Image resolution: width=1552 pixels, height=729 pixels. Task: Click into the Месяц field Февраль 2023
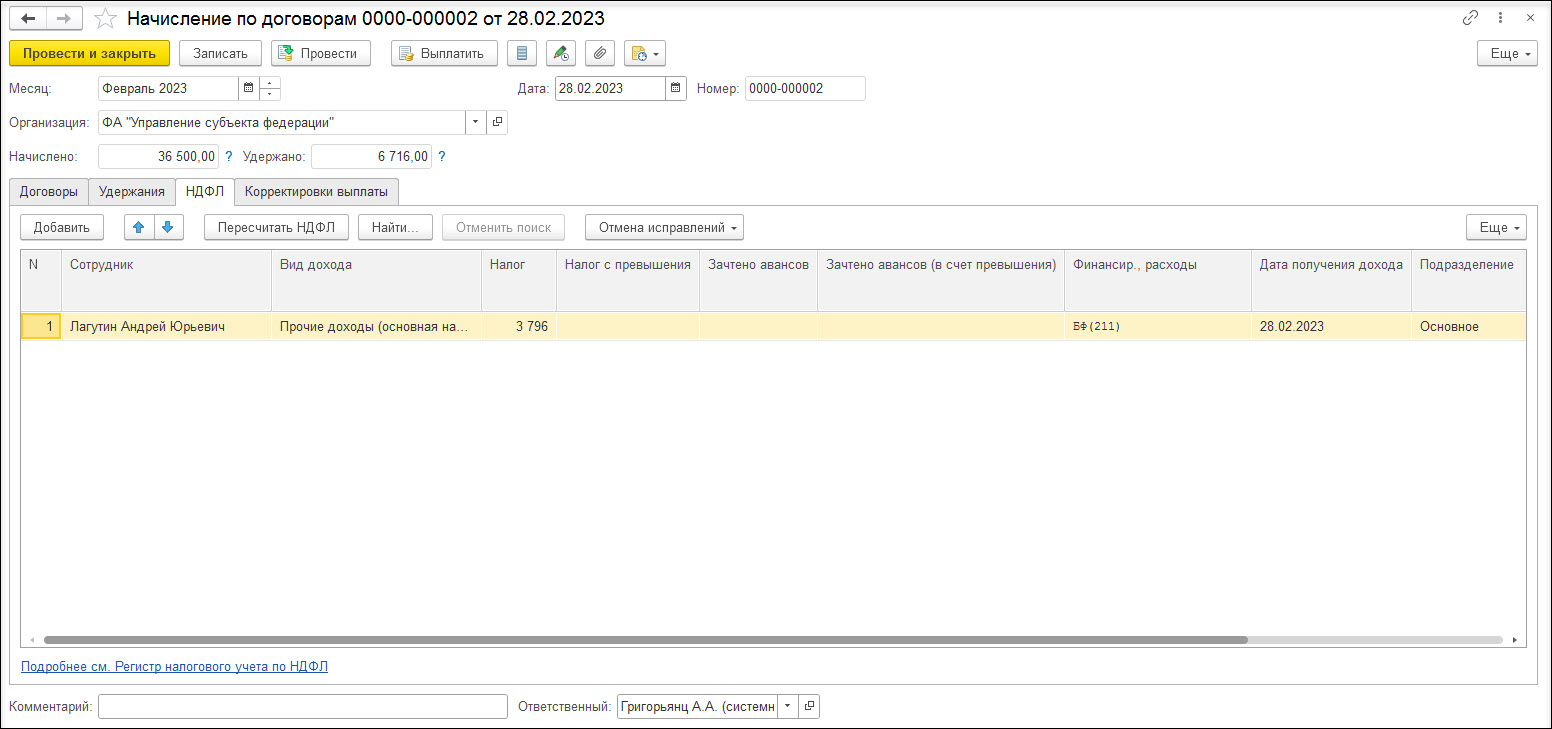pyautogui.click(x=168, y=88)
